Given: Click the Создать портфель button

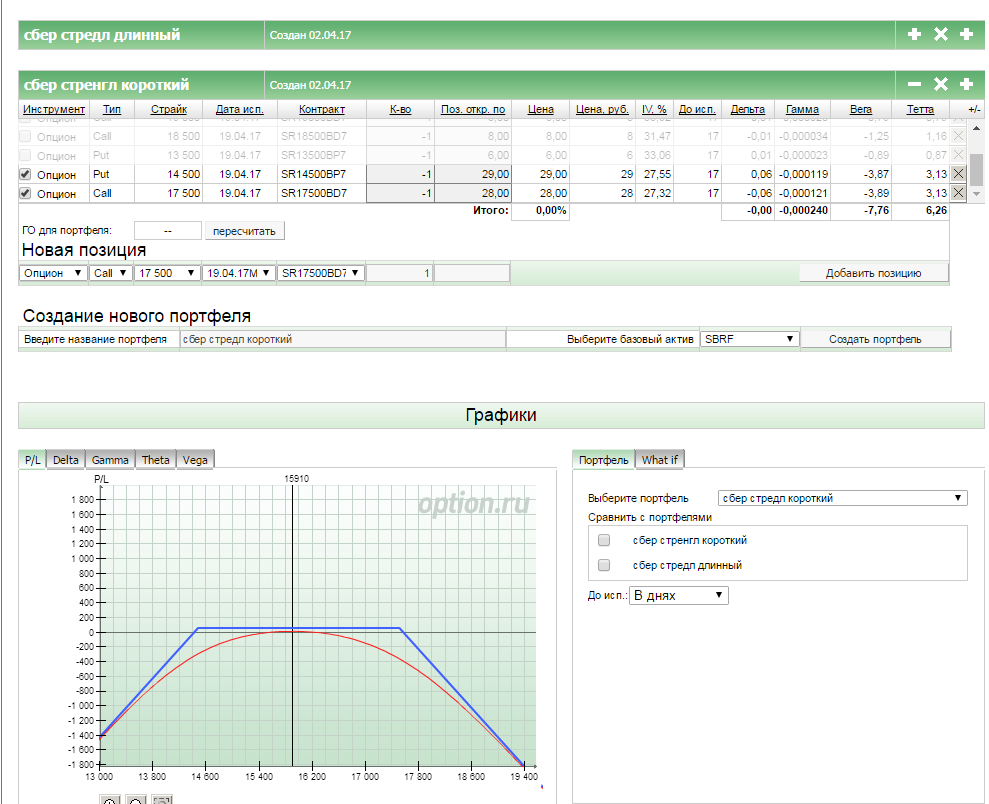Looking at the screenshot, I should pos(875,339).
